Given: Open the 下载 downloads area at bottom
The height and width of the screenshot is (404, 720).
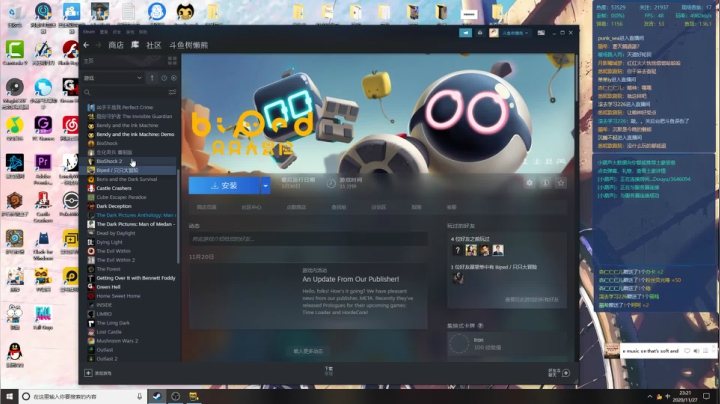Looking at the screenshot, I should pos(329,371).
